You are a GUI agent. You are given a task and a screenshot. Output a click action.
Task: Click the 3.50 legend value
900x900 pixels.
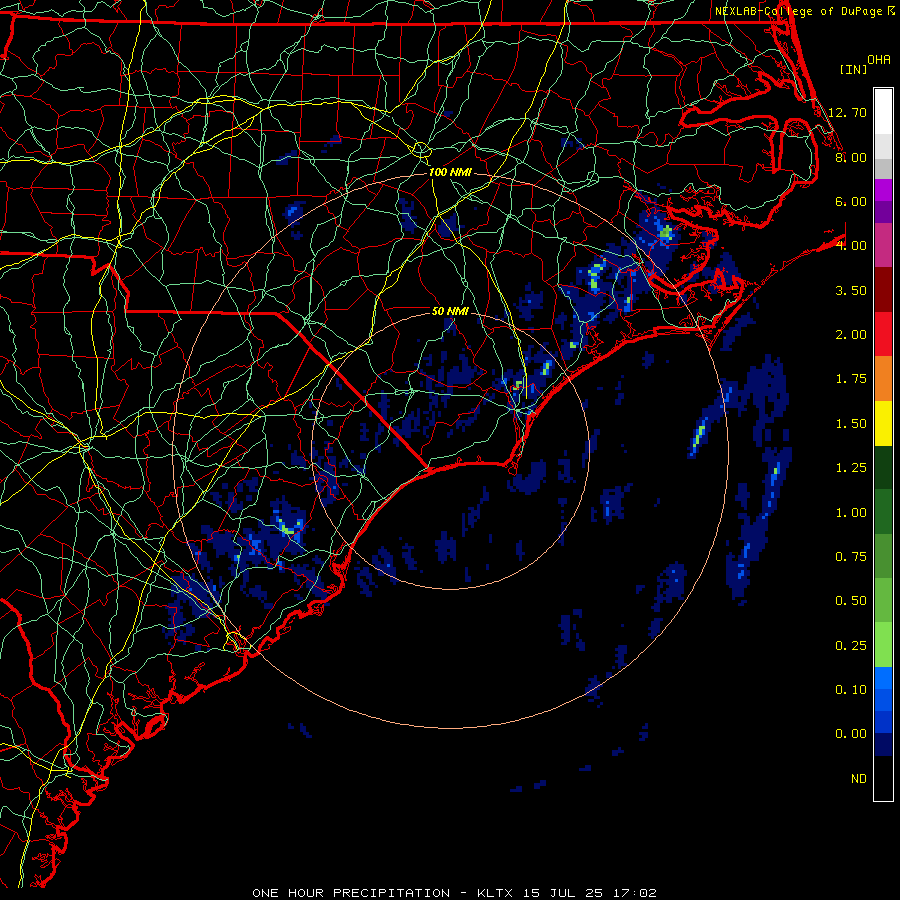point(851,290)
